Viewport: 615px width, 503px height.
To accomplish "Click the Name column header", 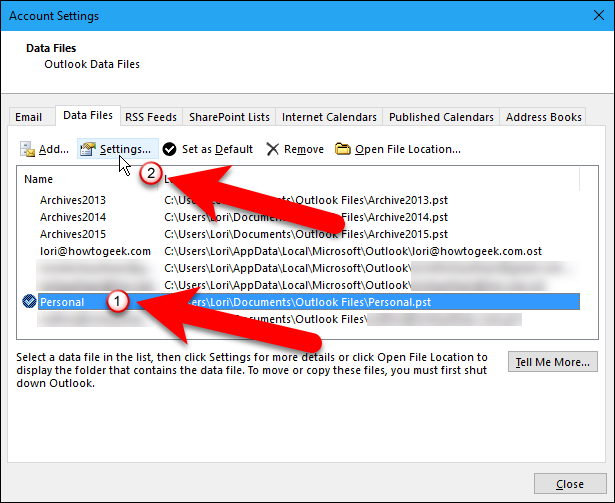I will (x=38, y=179).
